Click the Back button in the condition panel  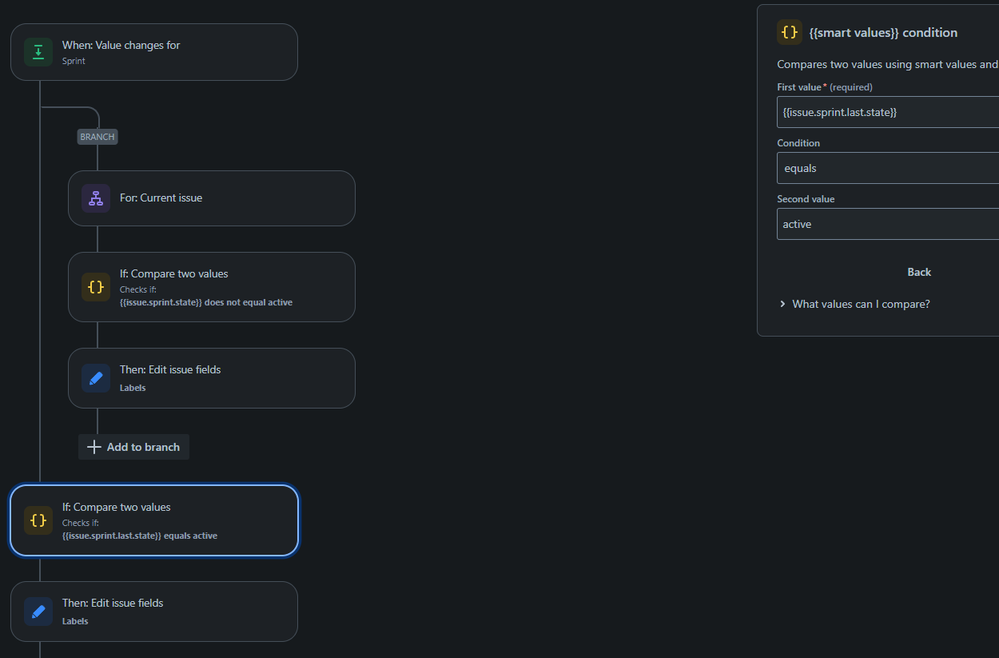919,272
